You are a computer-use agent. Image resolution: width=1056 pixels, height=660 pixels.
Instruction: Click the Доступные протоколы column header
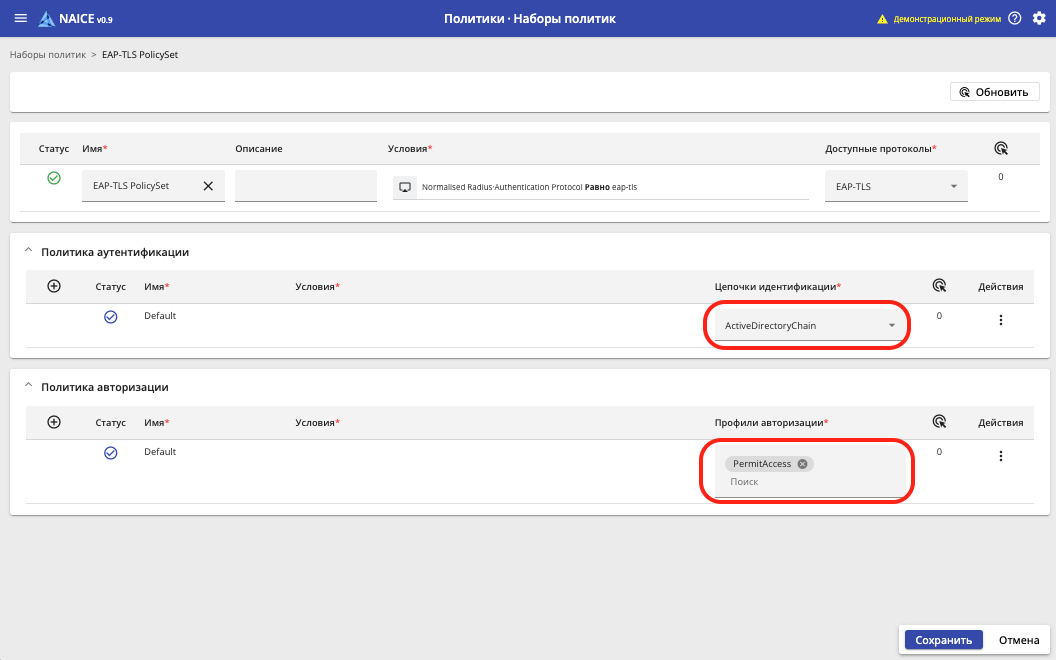(x=881, y=148)
